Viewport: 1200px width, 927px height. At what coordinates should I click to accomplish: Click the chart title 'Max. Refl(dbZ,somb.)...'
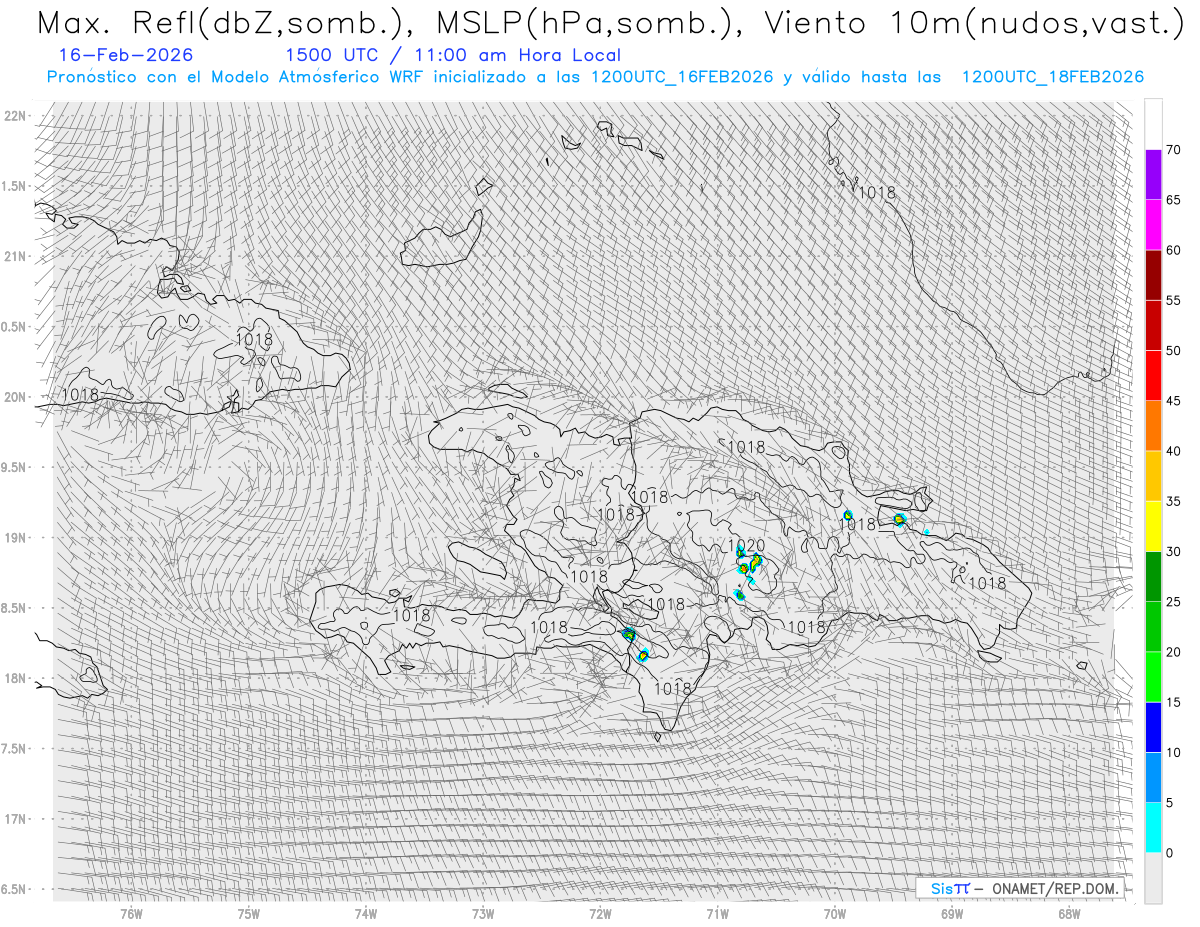(x=609, y=23)
